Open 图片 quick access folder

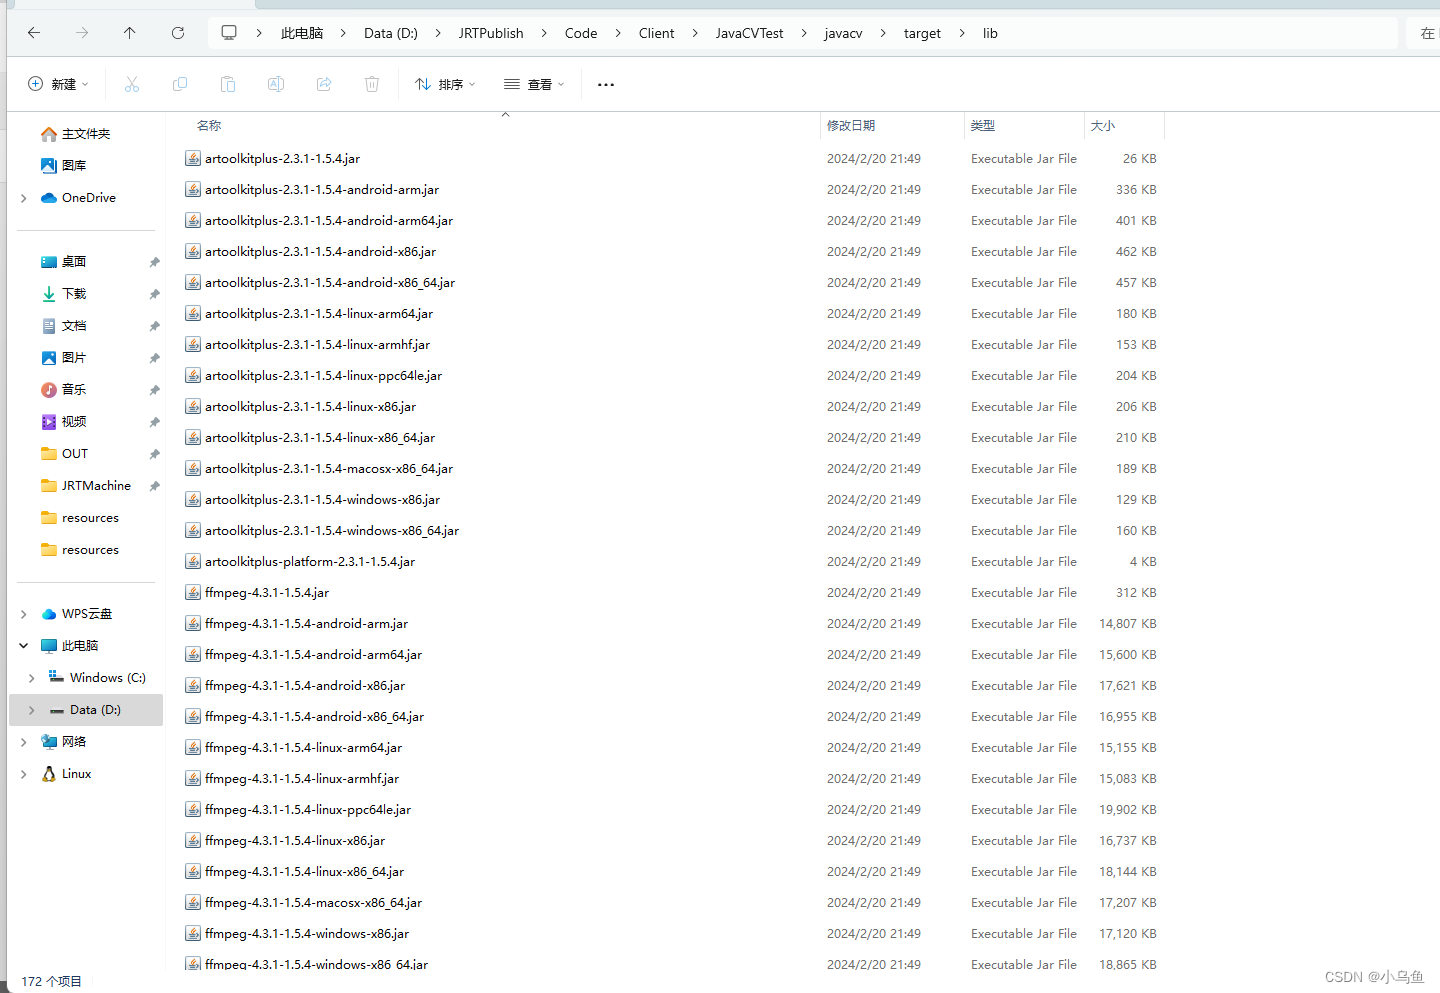click(74, 358)
